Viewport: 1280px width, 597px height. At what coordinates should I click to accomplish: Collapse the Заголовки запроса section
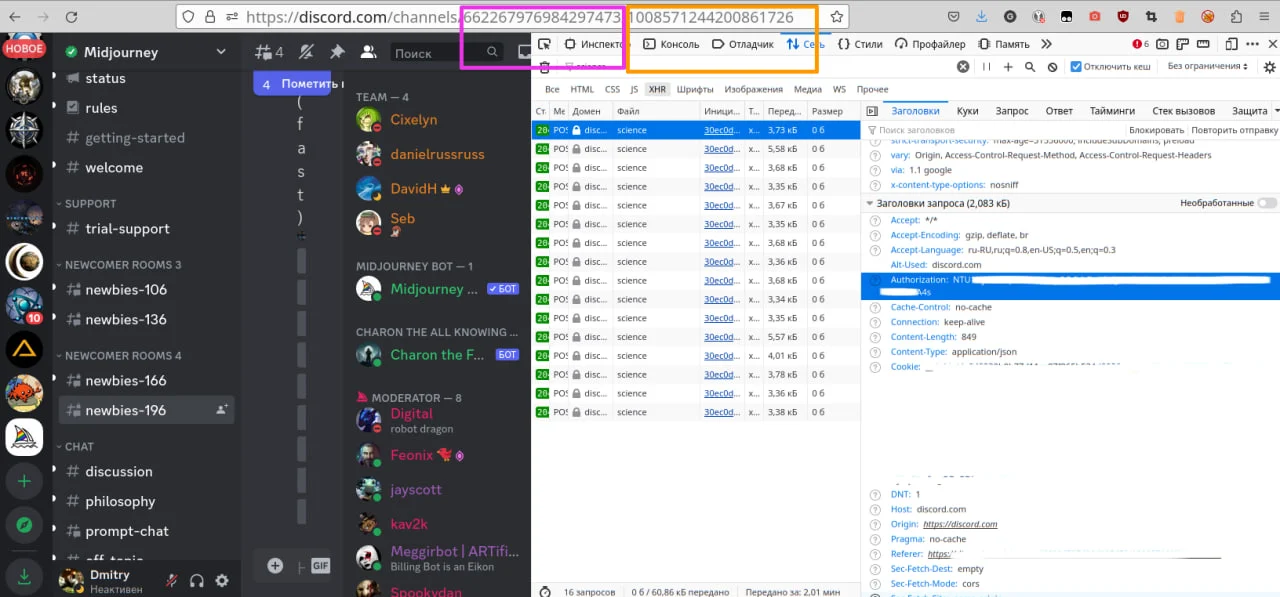pos(870,203)
